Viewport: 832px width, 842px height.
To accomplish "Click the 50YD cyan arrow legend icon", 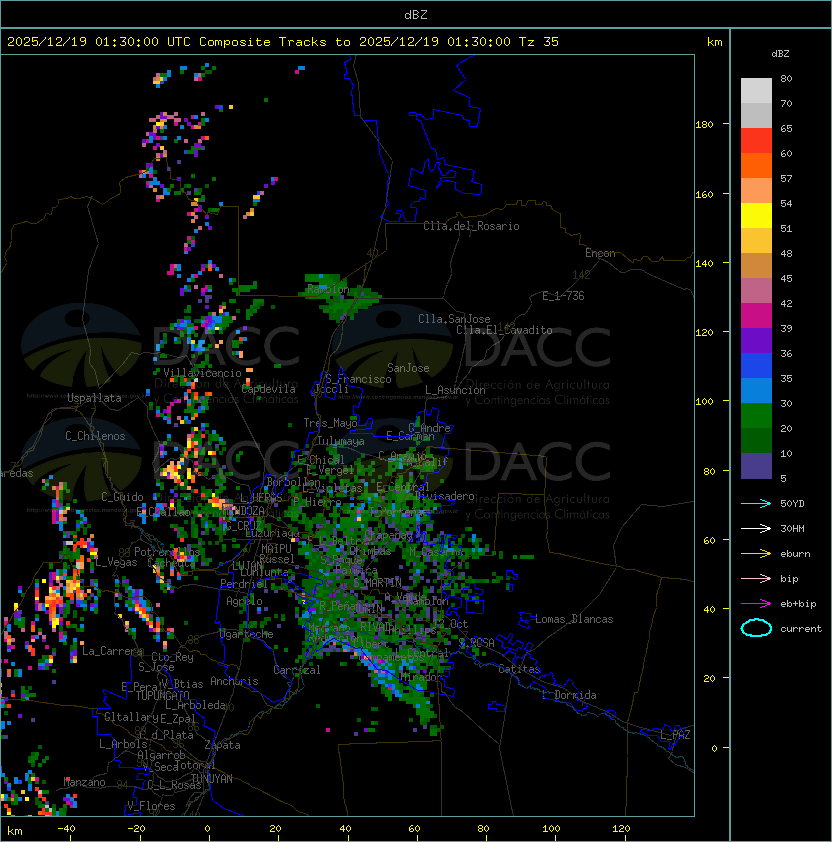I will (x=756, y=503).
